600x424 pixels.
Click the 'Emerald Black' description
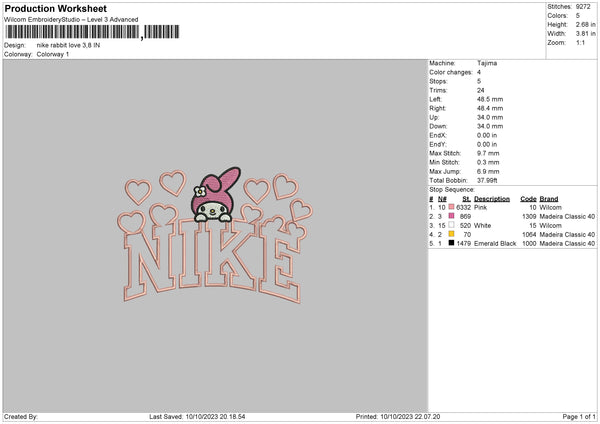495,243
